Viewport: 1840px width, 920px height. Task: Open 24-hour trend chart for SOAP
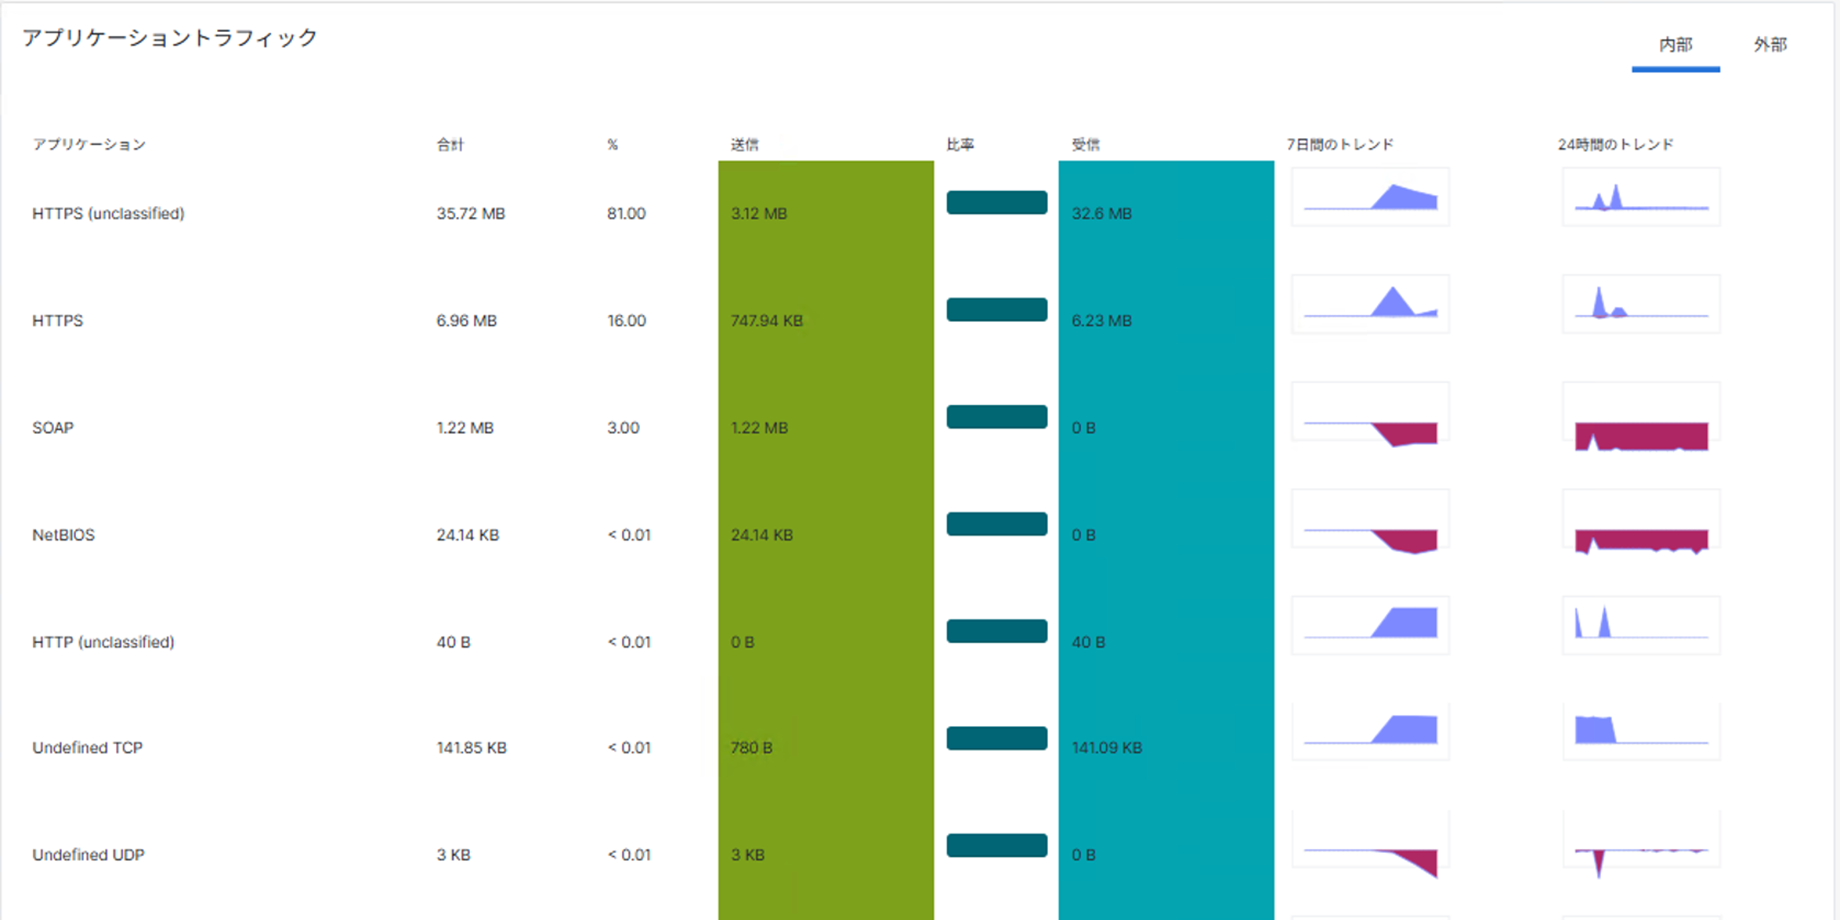(x=1641, y=418)
